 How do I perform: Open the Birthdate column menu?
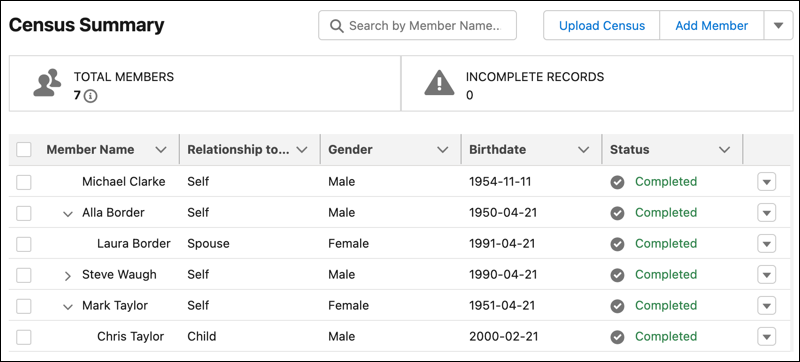click(x=583, y=150)
